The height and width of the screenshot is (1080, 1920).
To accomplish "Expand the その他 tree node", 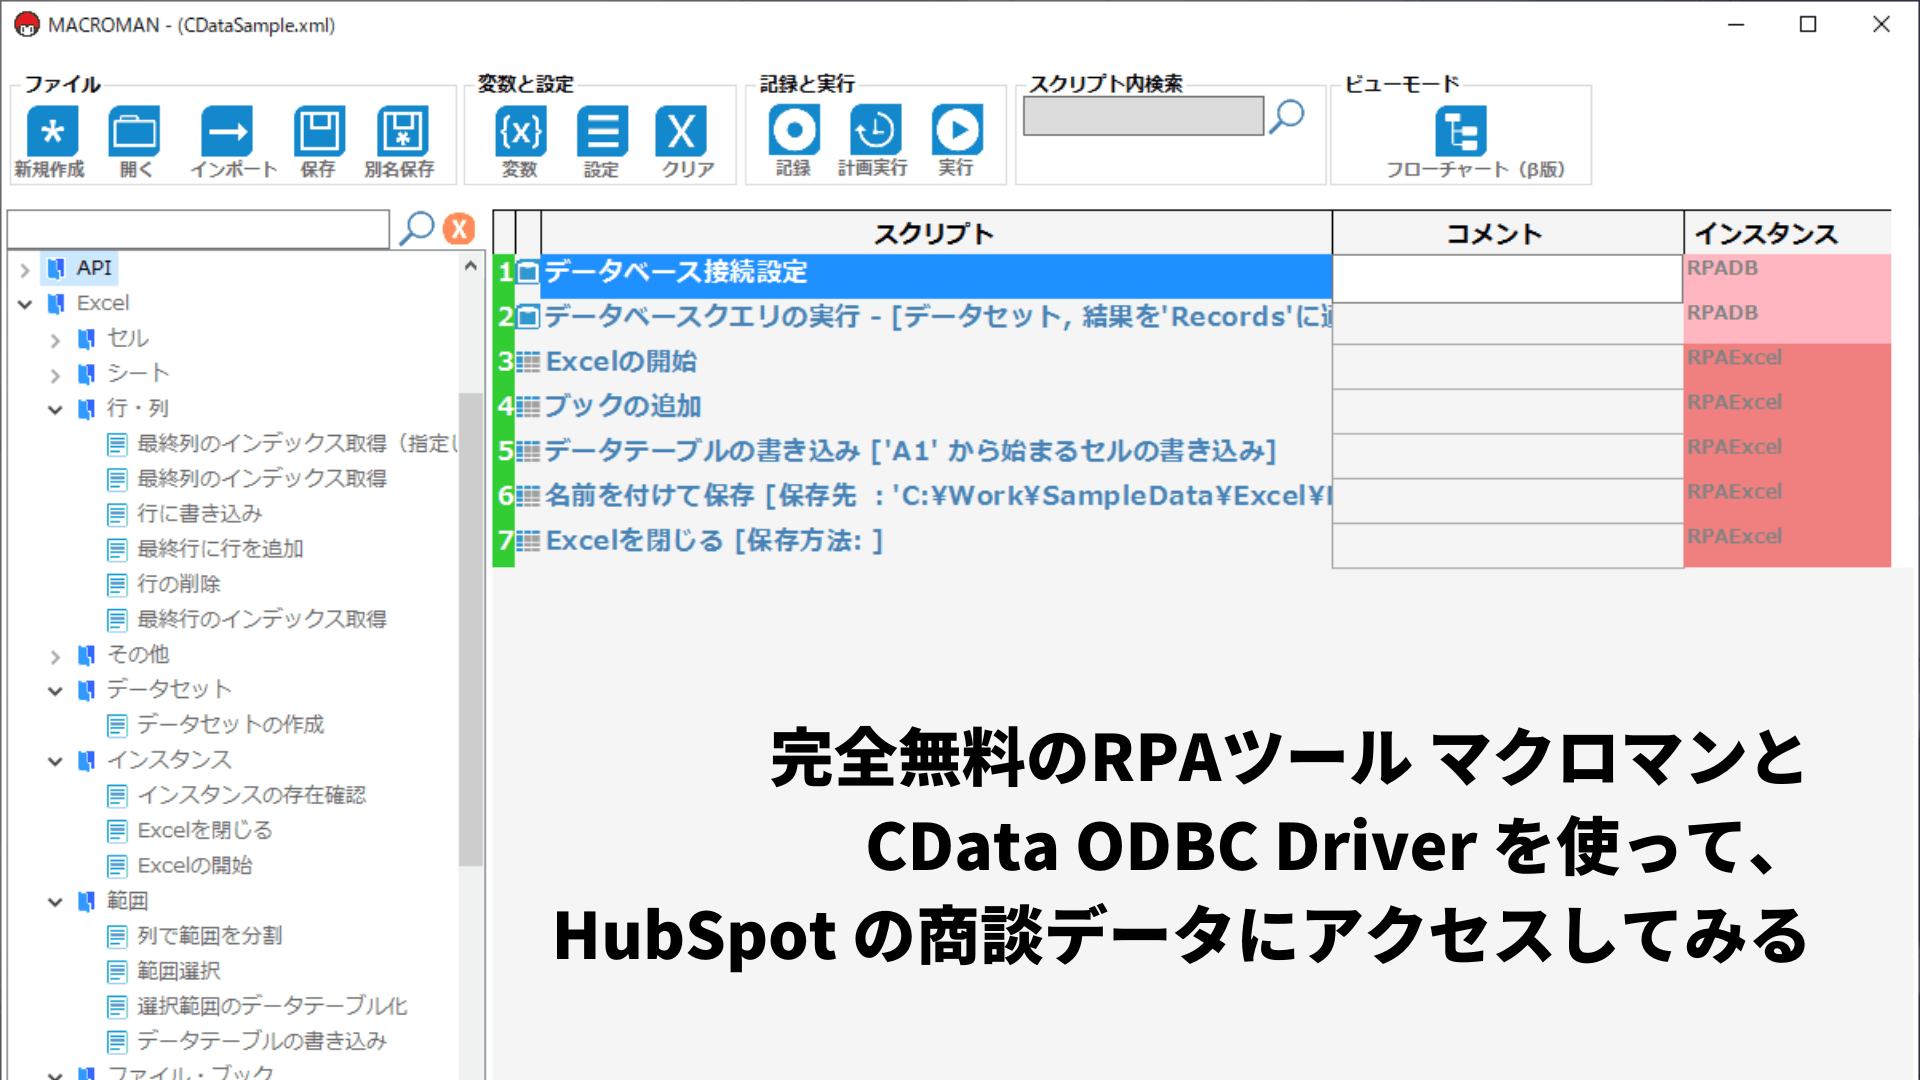I will coord(56,656).
